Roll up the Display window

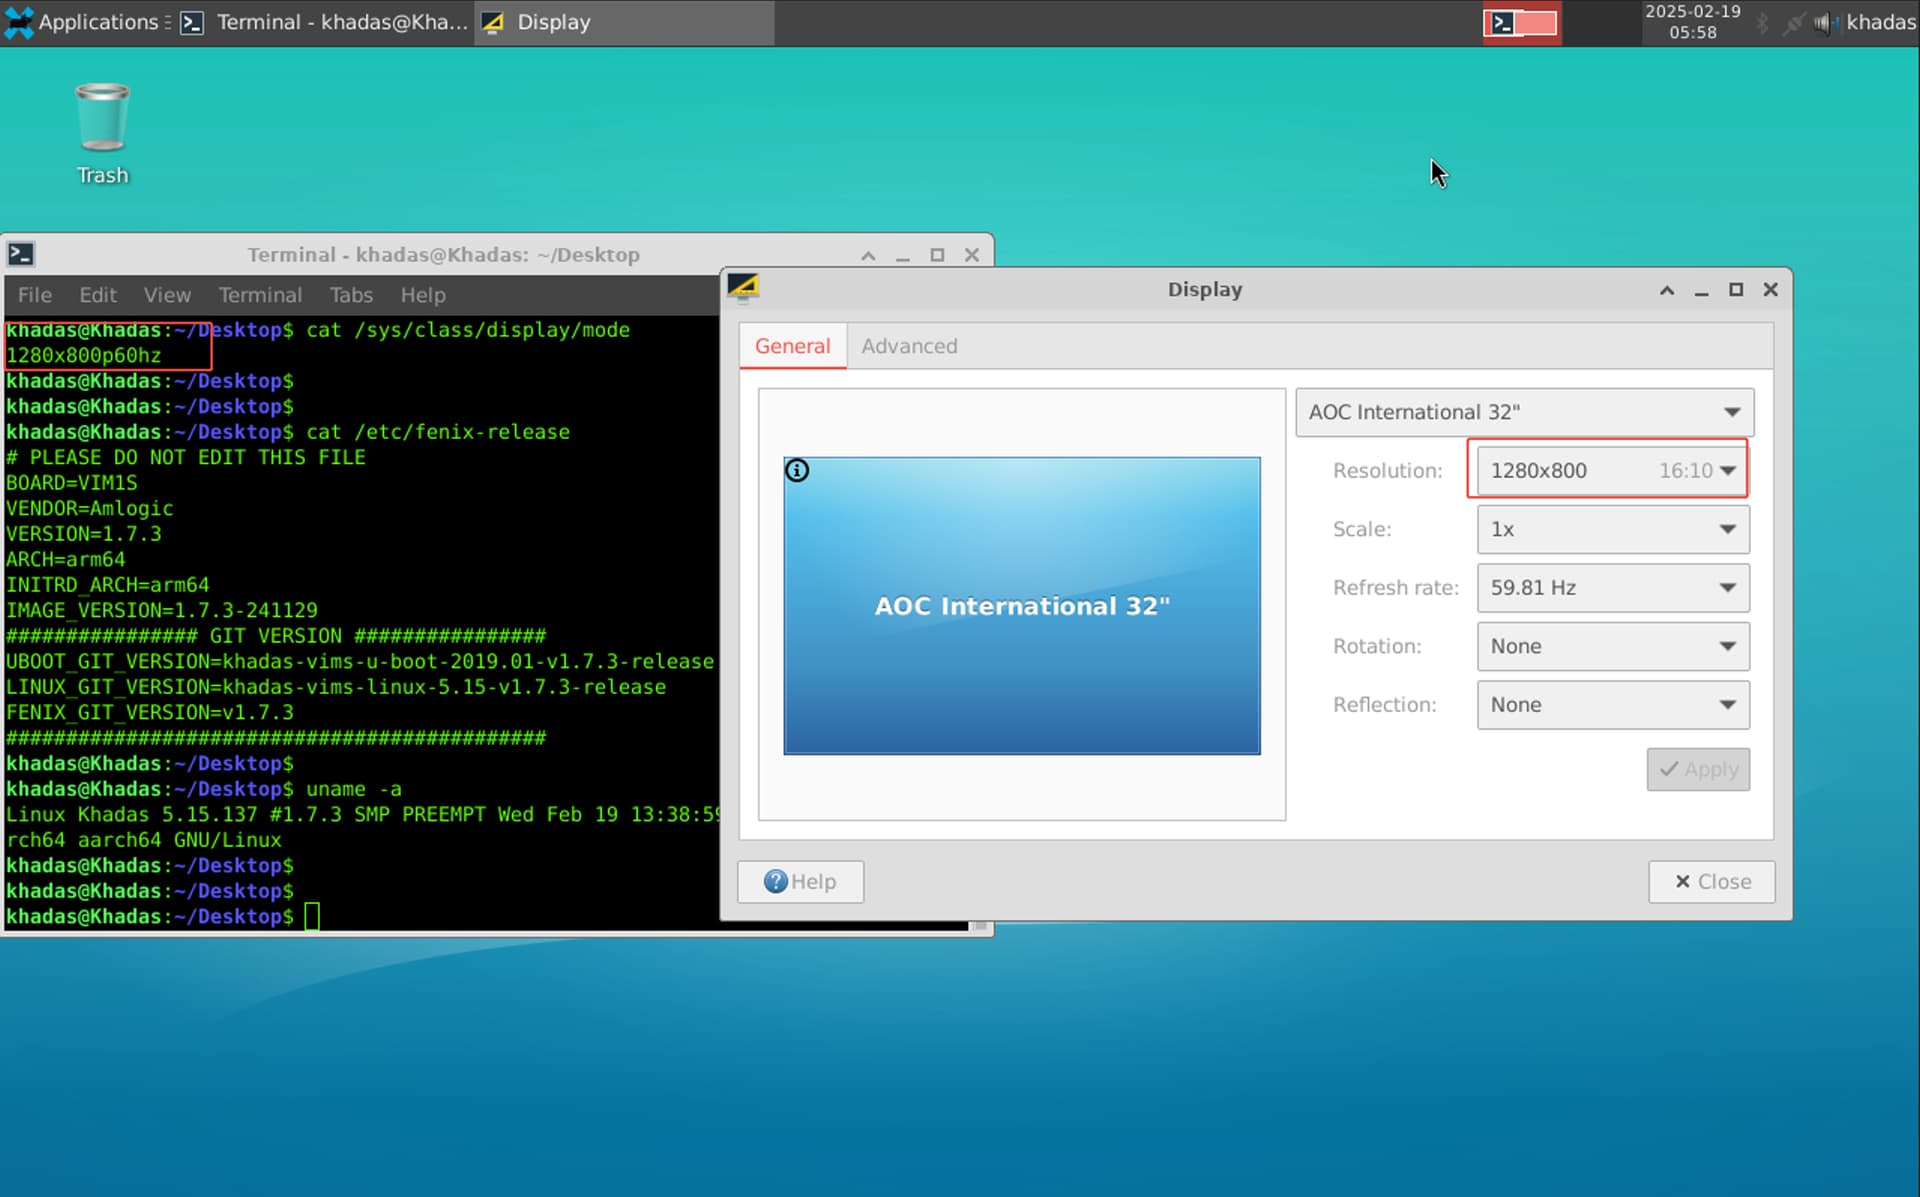(x=1667, y=290)
